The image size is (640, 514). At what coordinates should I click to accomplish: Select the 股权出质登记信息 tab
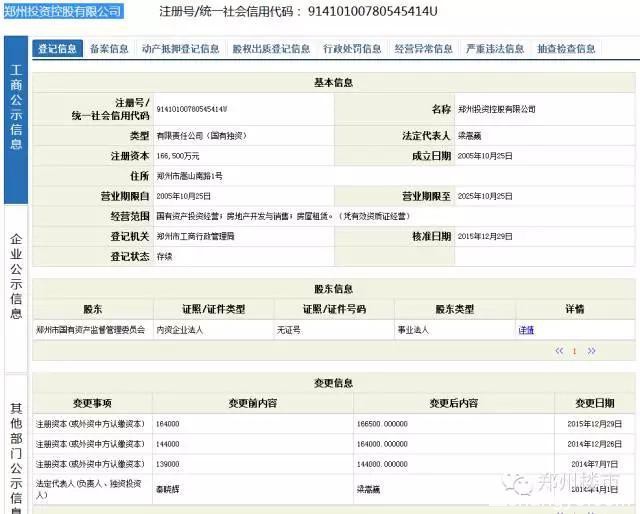271,49
